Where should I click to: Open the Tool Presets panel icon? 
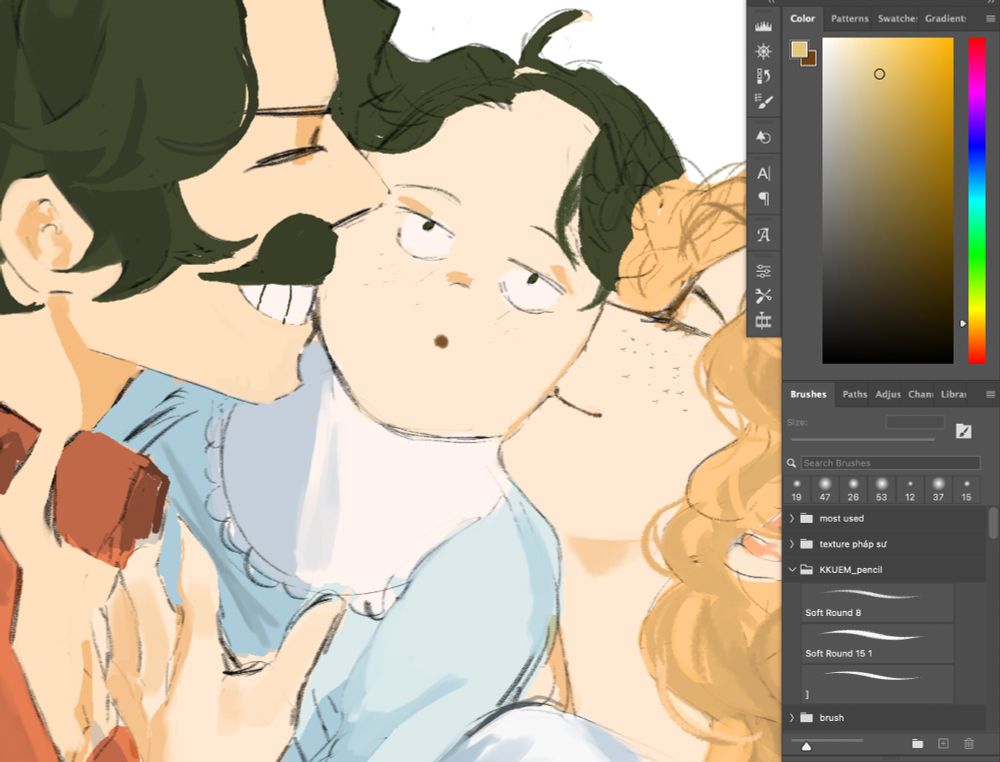pos(763,296)
